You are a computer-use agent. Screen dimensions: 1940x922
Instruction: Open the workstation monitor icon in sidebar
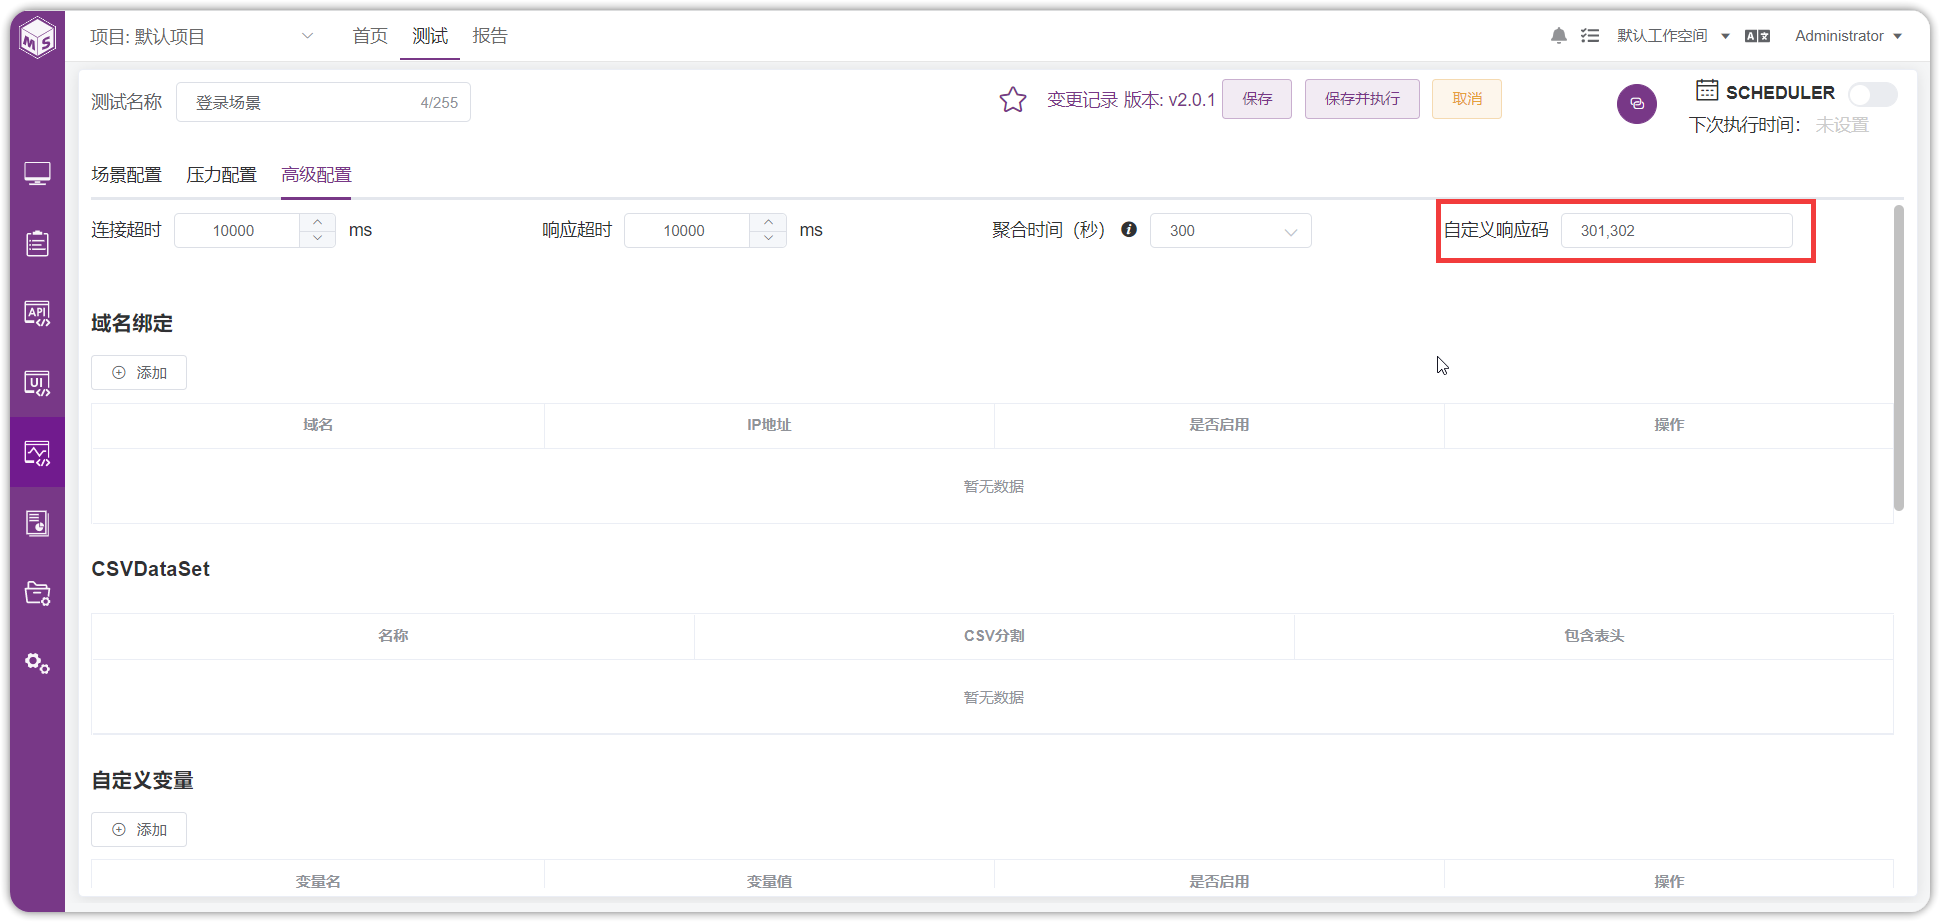point(38,173)
